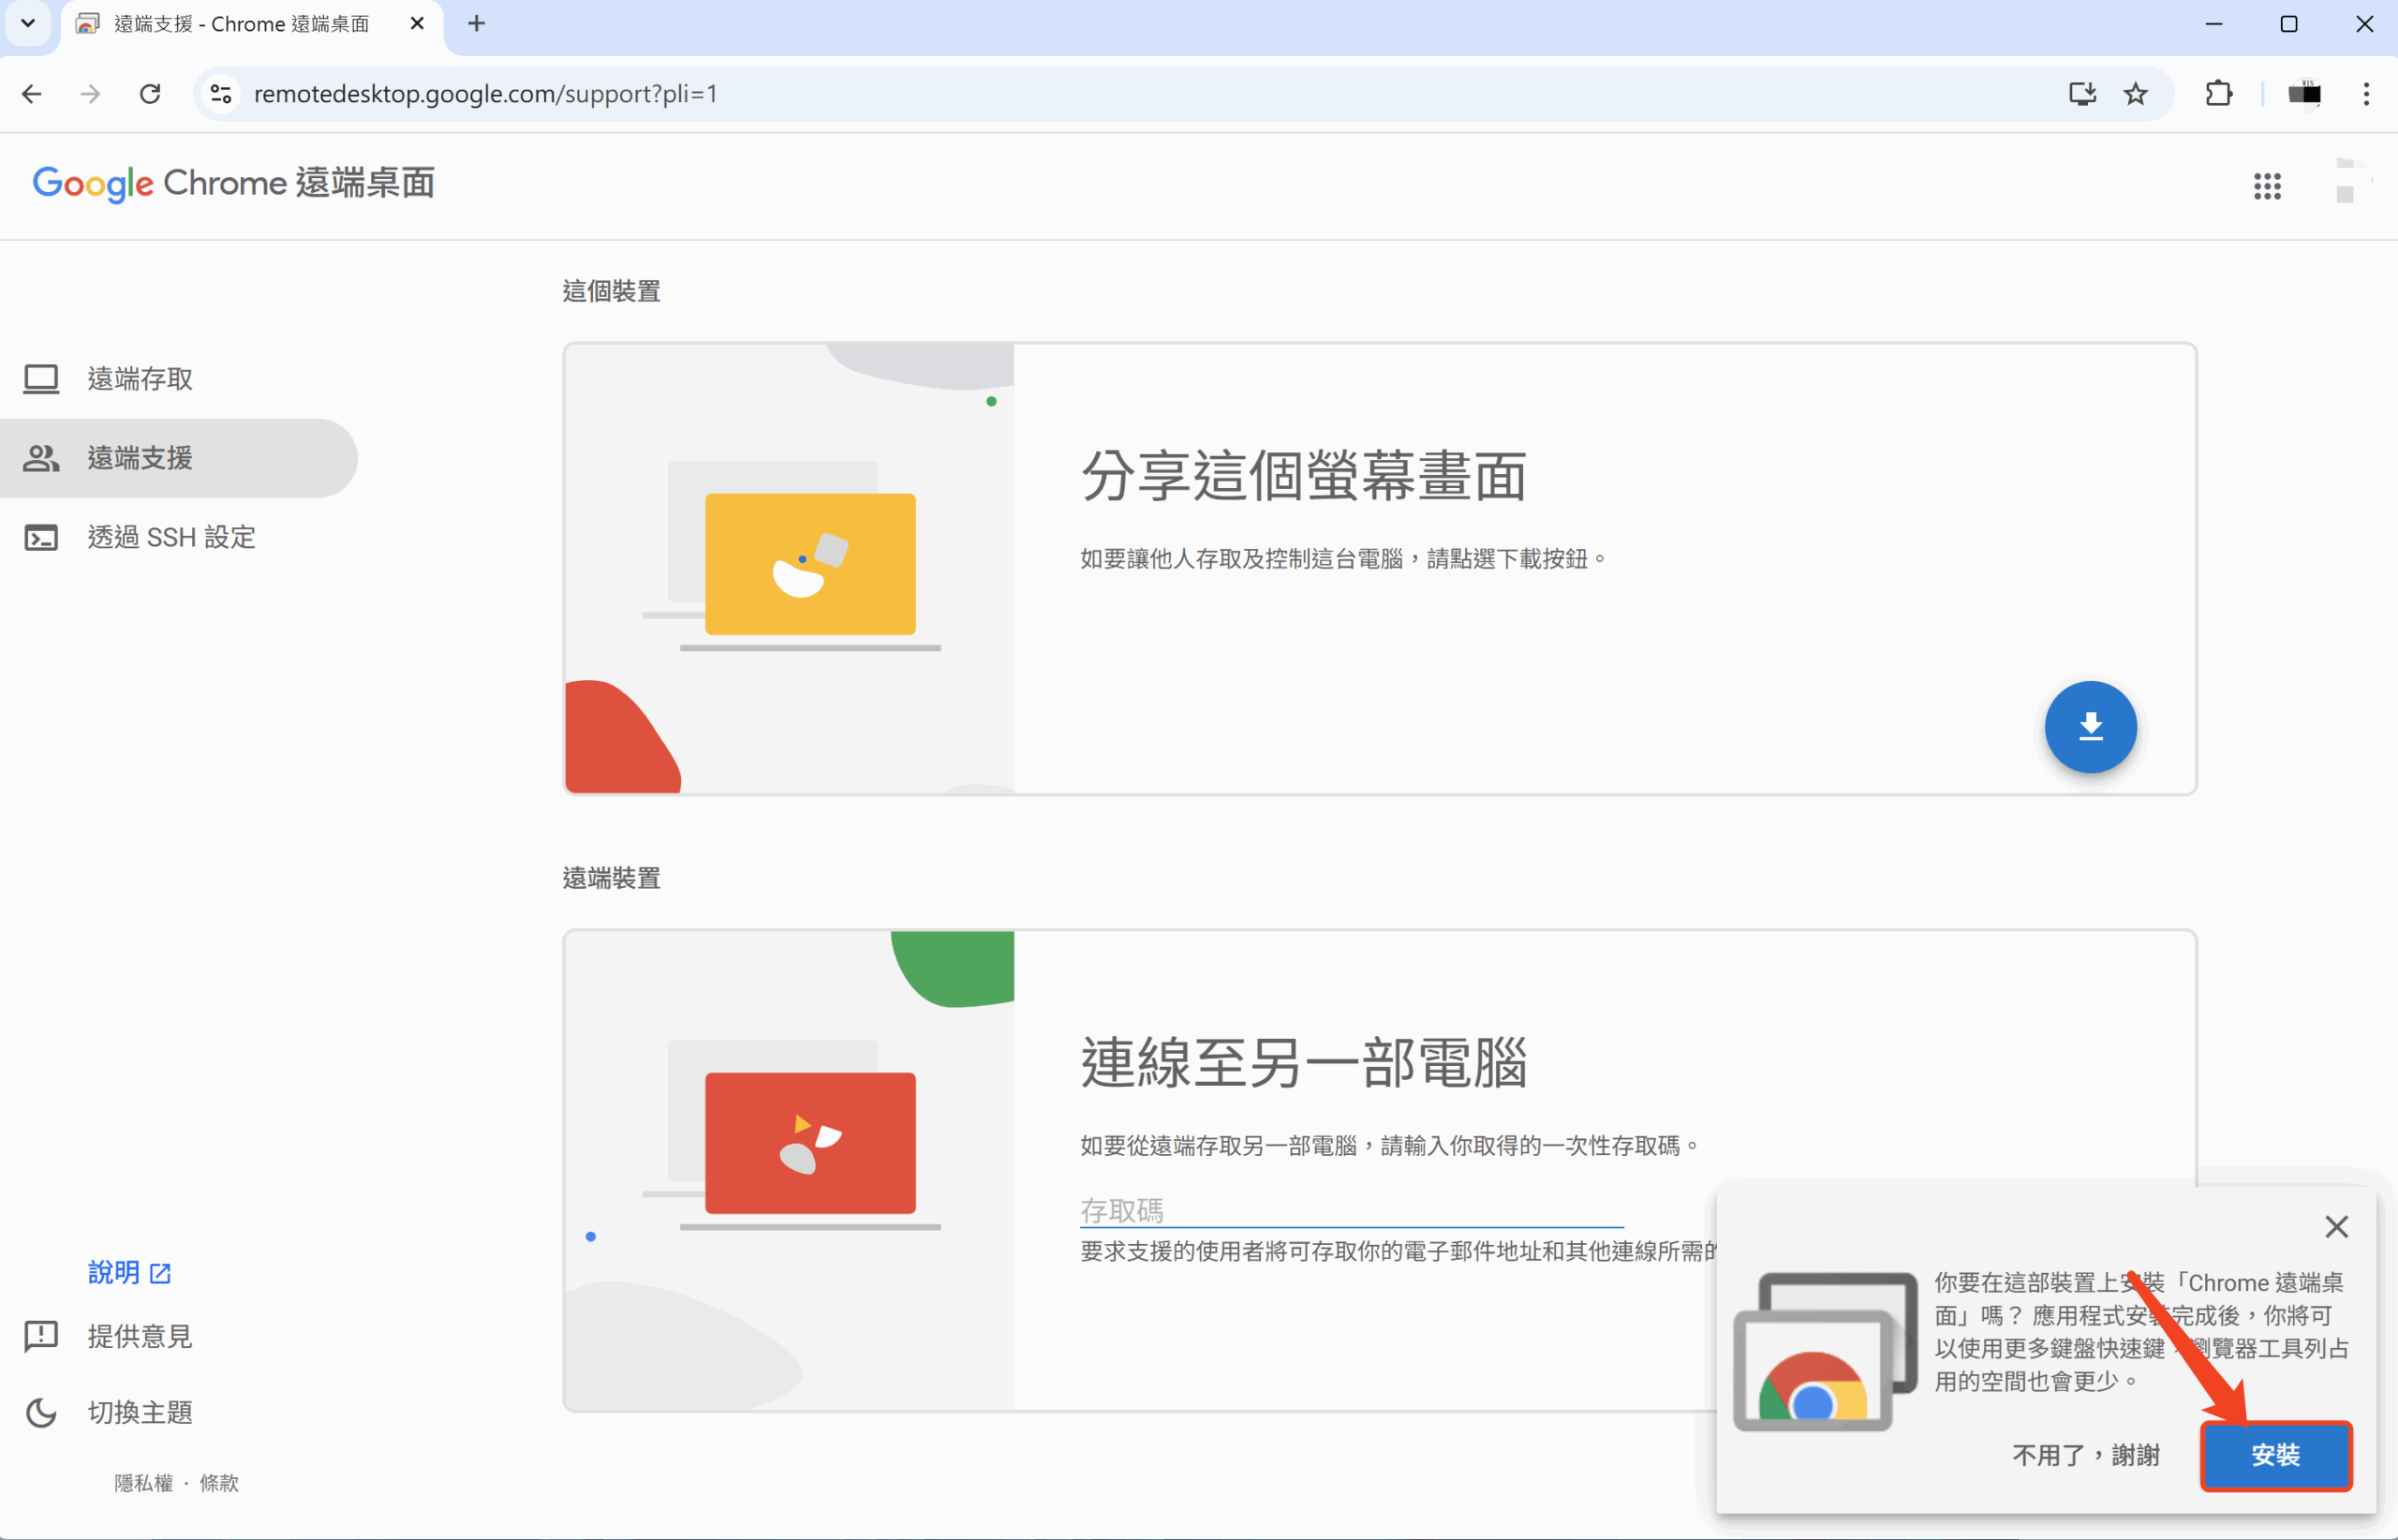Open the 說明 help link
2398x1540 pixels.
(x=129, y=1272)
